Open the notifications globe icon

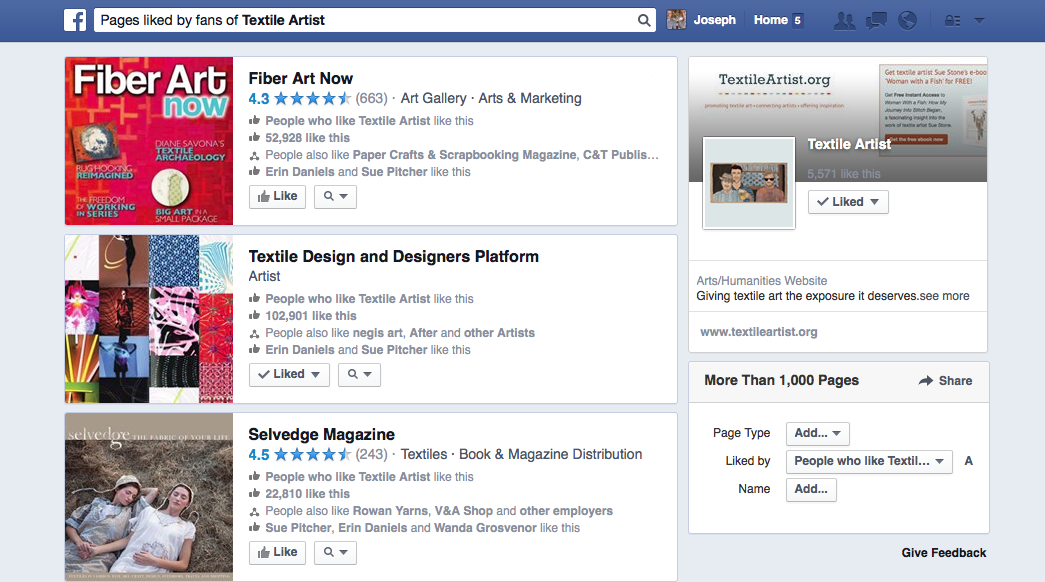coord(907,21)
